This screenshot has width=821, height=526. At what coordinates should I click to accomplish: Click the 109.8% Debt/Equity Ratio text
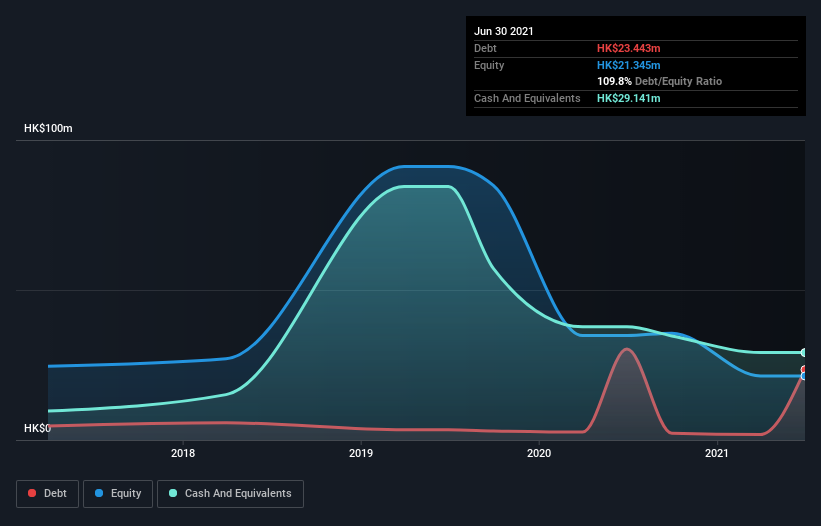tap(659, 81)
